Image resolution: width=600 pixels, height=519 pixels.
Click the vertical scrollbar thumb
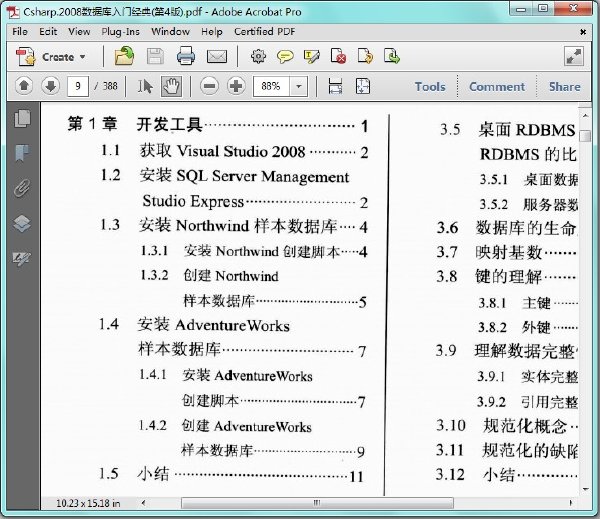[585, 136]
